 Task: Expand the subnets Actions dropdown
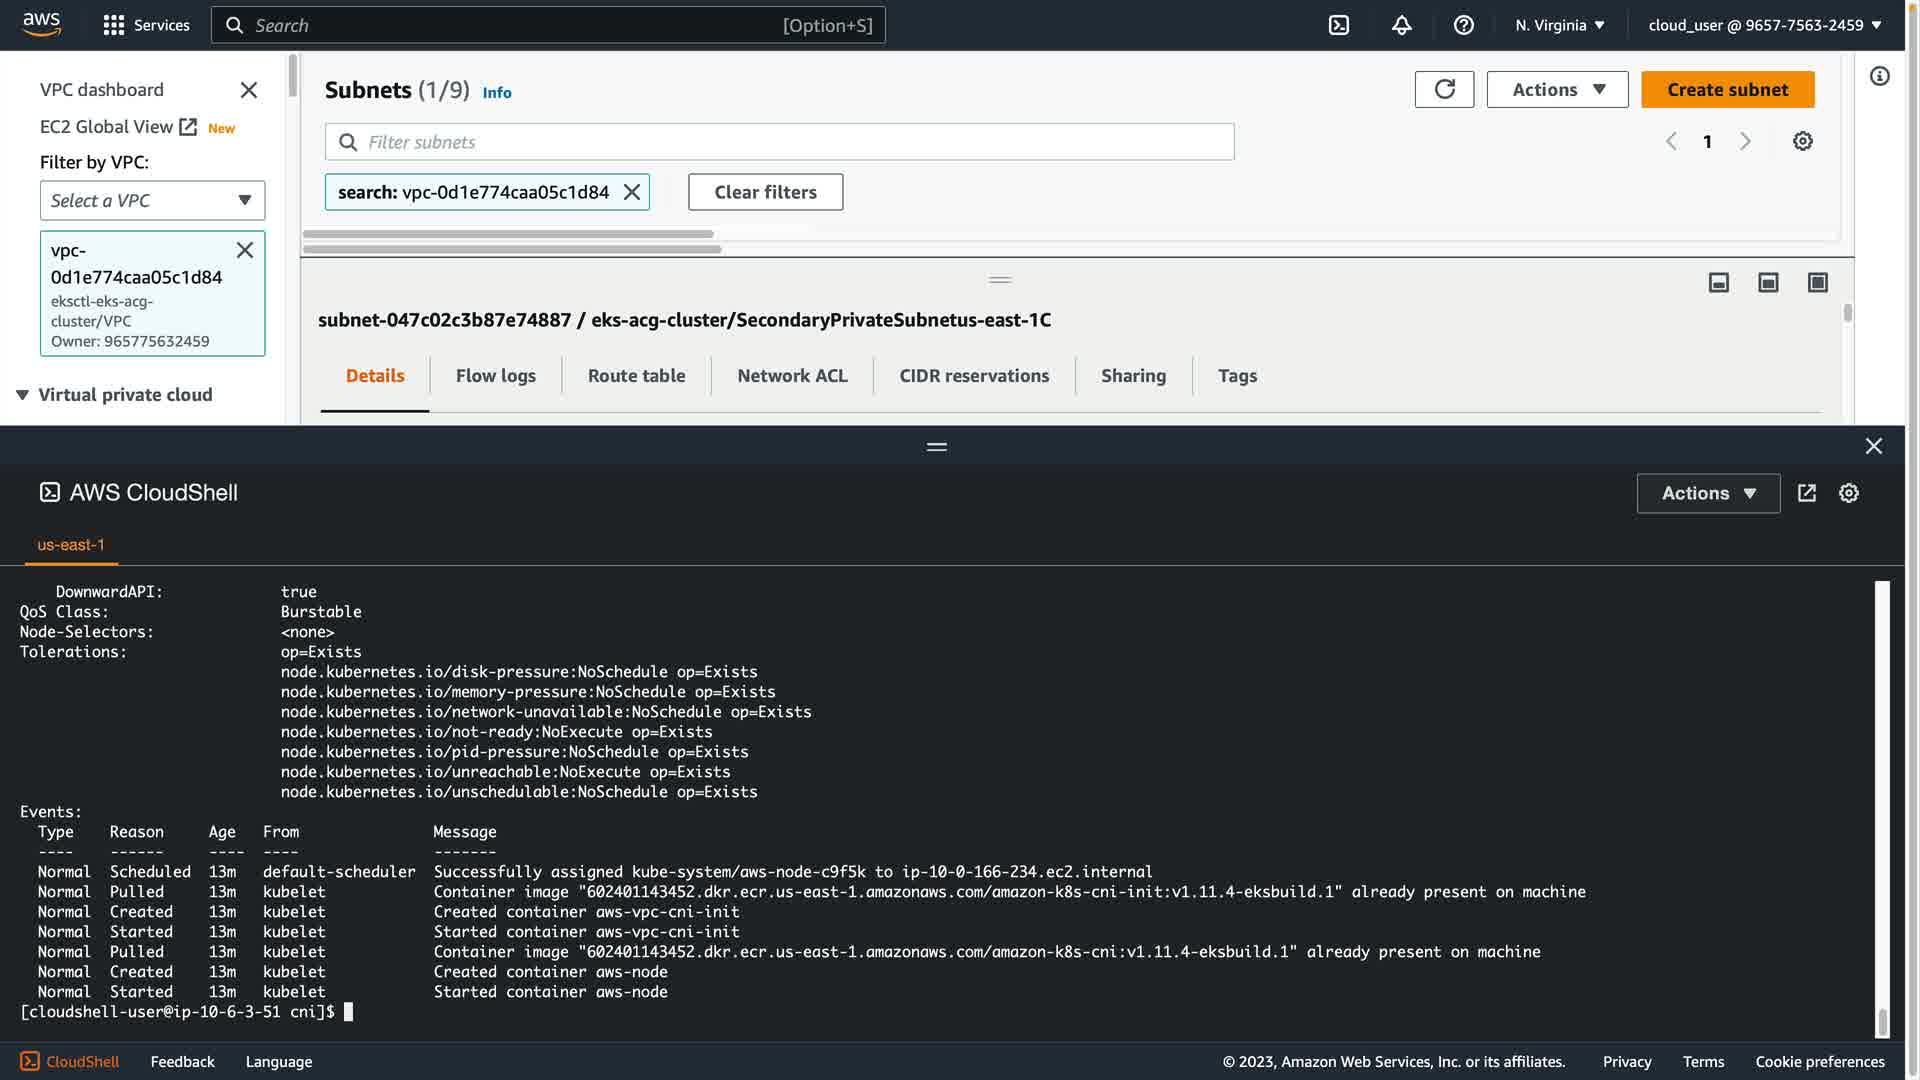tap(1557, 89)
